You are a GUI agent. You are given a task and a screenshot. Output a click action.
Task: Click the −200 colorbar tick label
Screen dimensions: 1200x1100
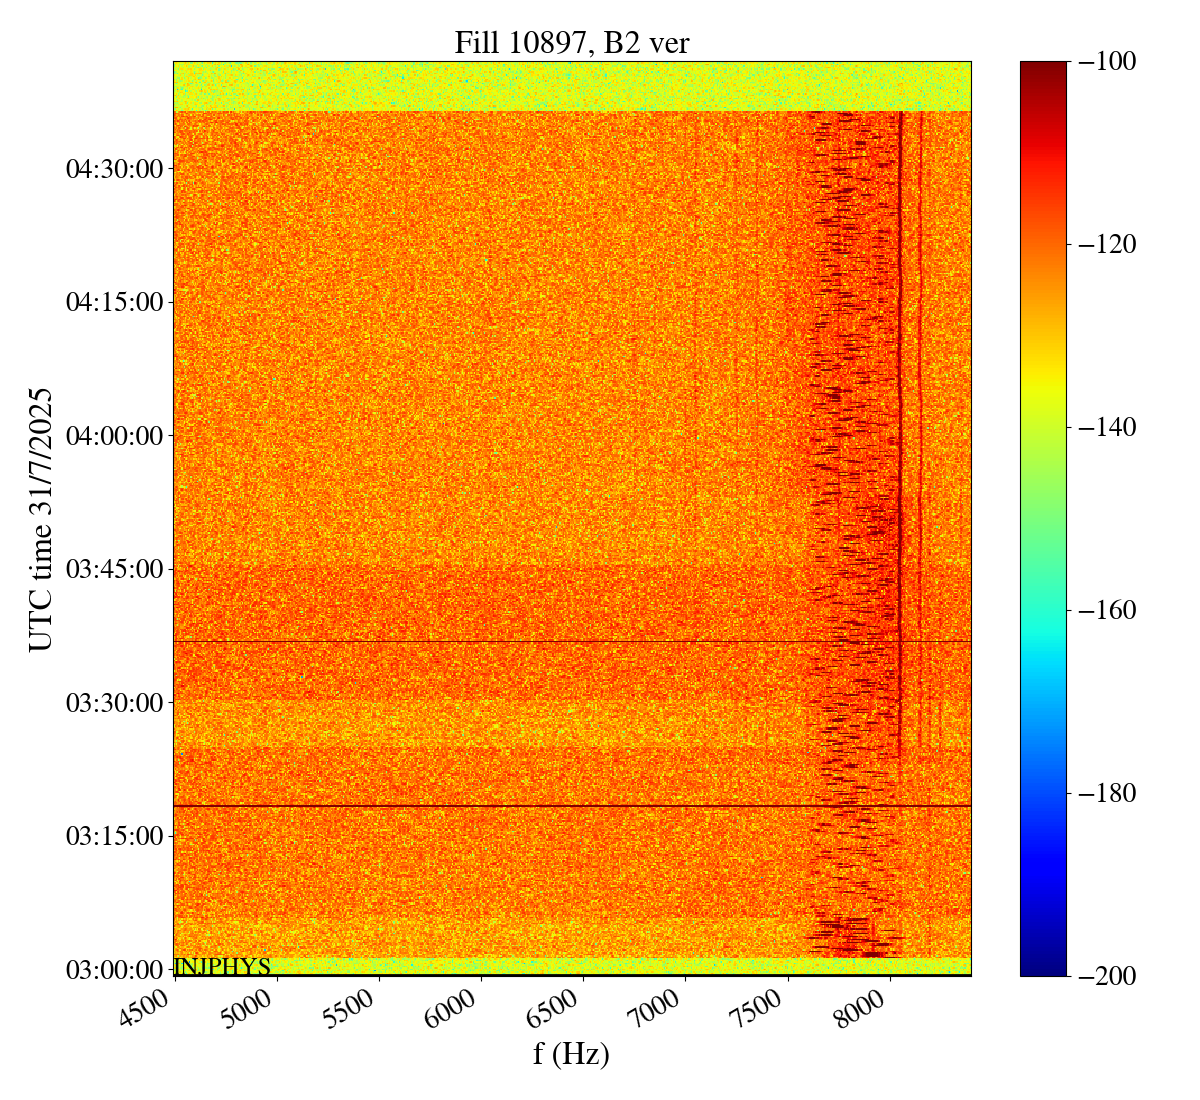1102,976
